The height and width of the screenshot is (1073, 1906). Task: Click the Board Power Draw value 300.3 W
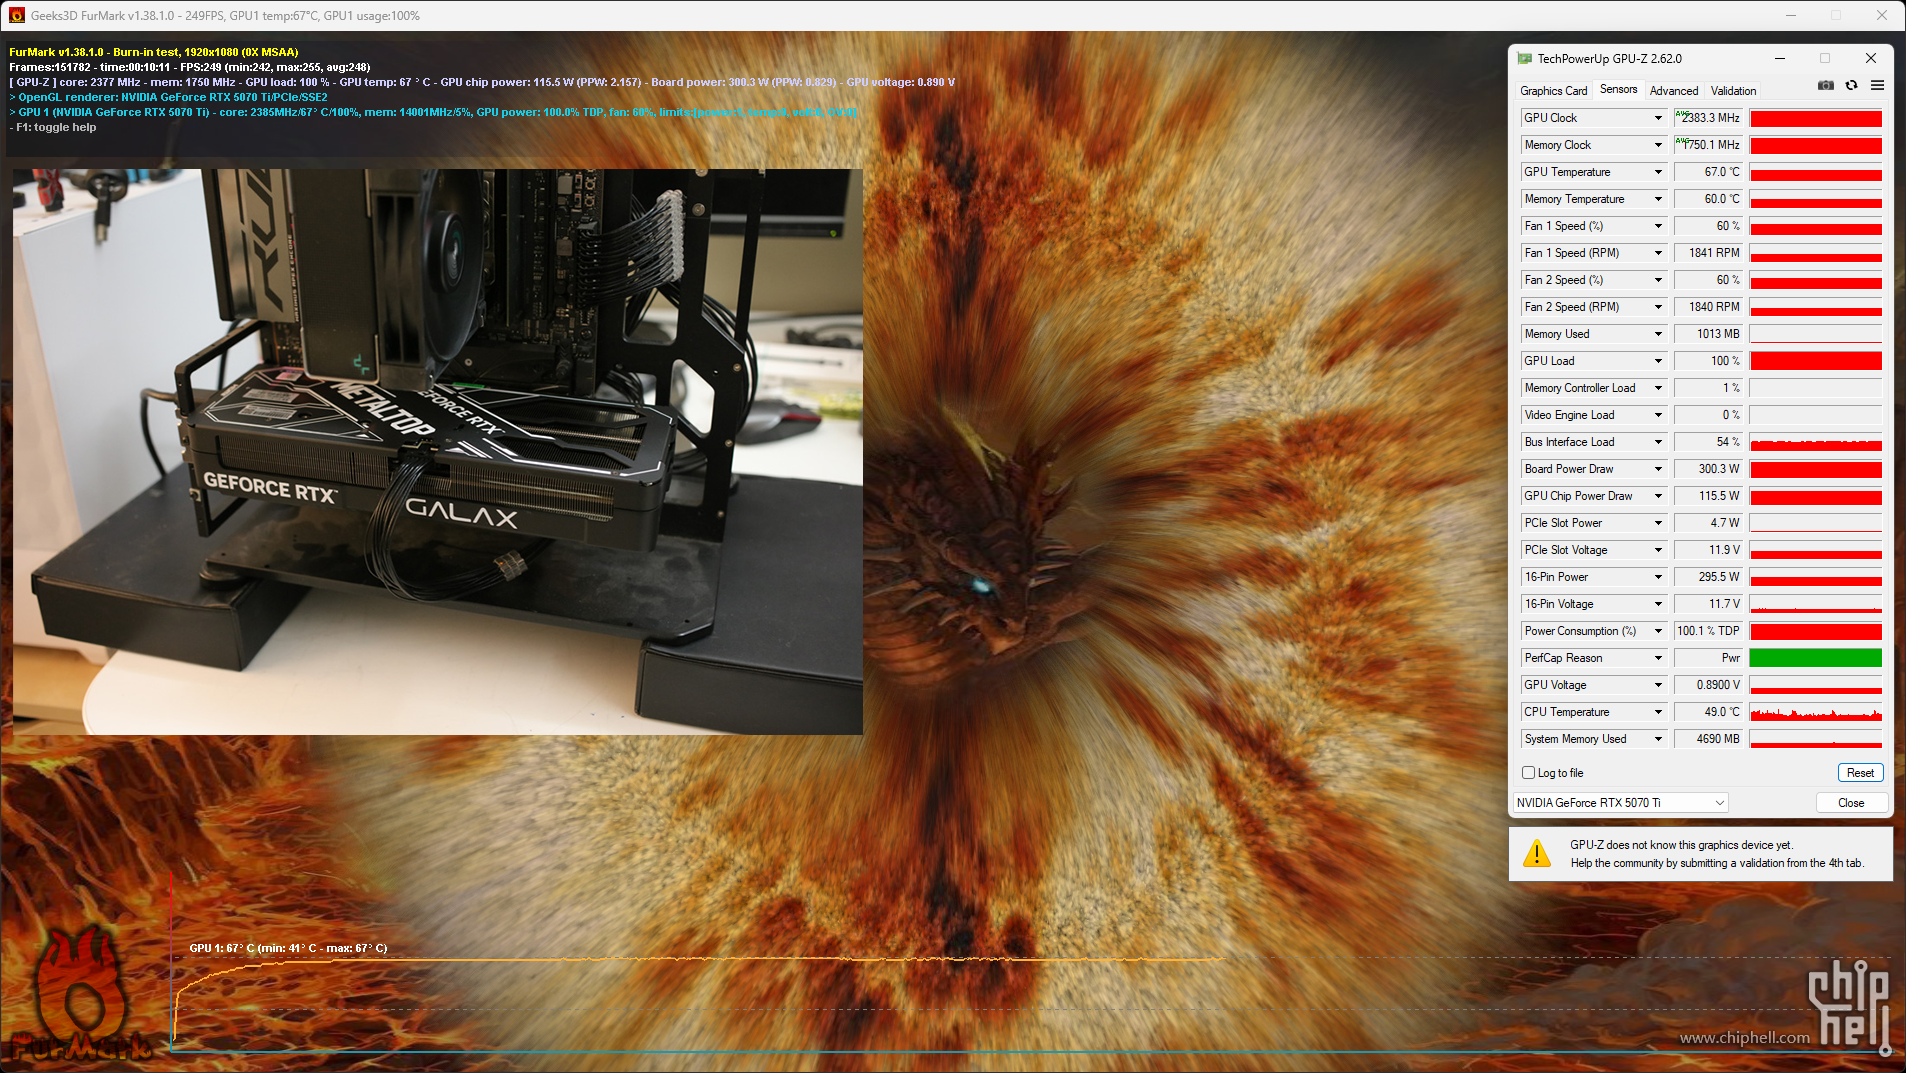pyautogui.click(x=1709, y=469)
